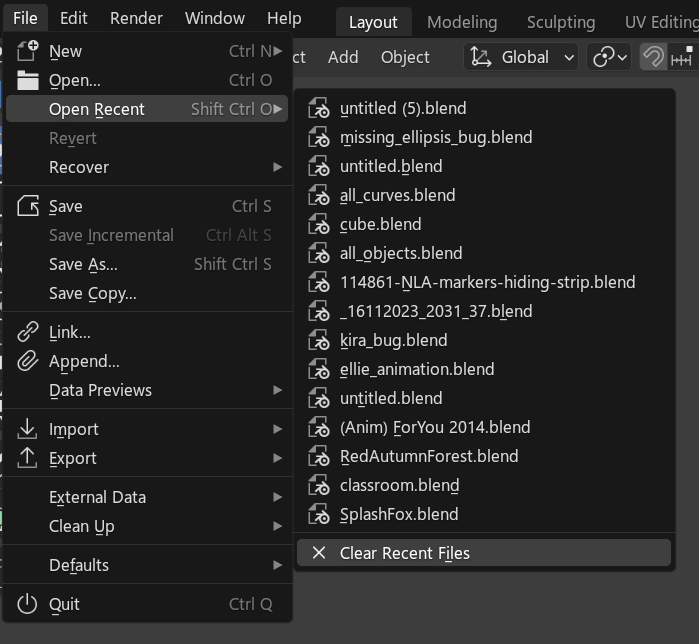
Task: Click the X icon beside Clear Recent Files
Action: pyautogui.click(x=319, y=553)
